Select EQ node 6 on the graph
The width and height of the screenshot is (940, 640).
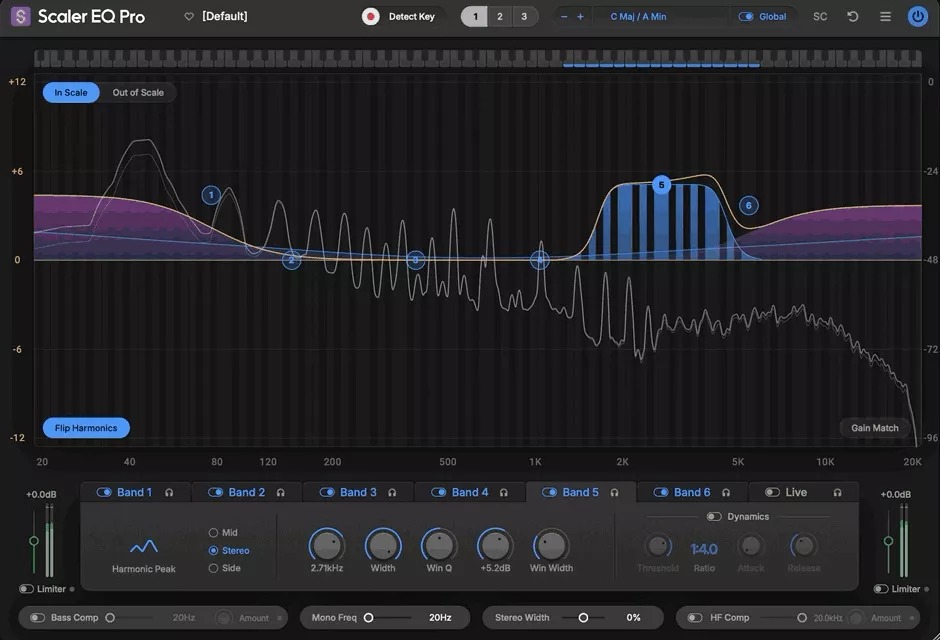click(748, 206)
